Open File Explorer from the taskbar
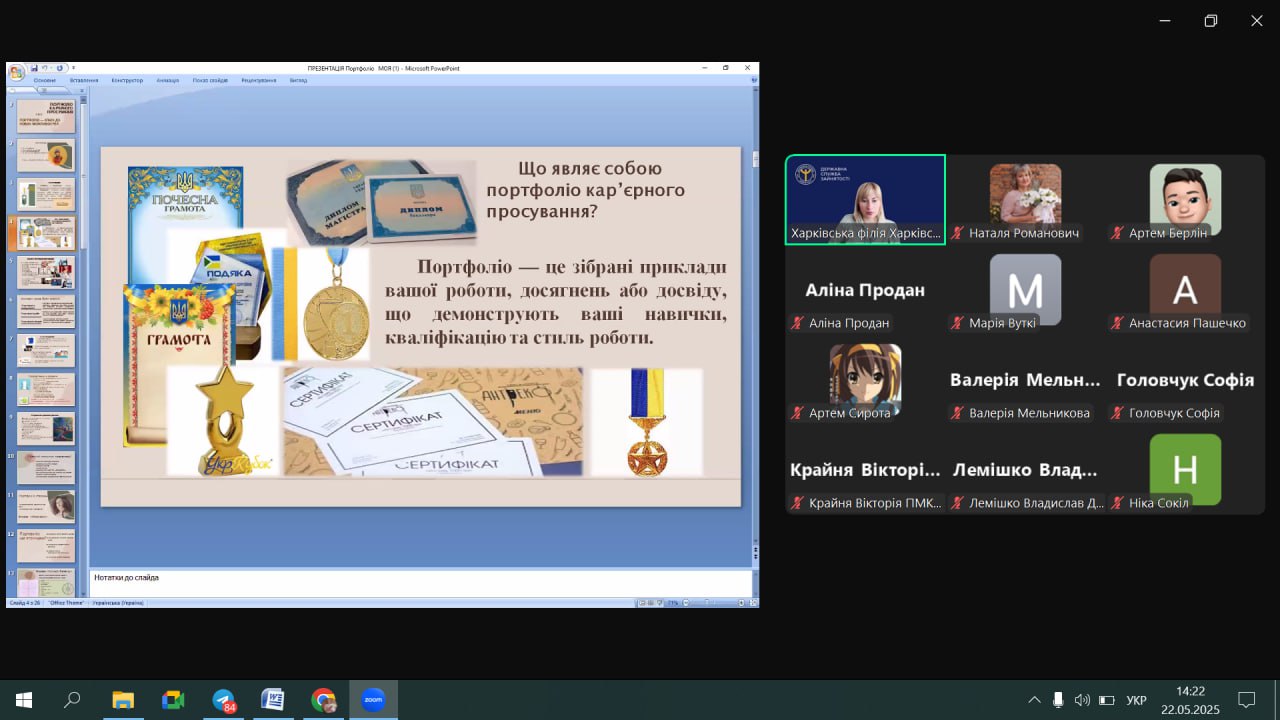The height and width of the screenshot is (720, 1280). coord(123,700)
